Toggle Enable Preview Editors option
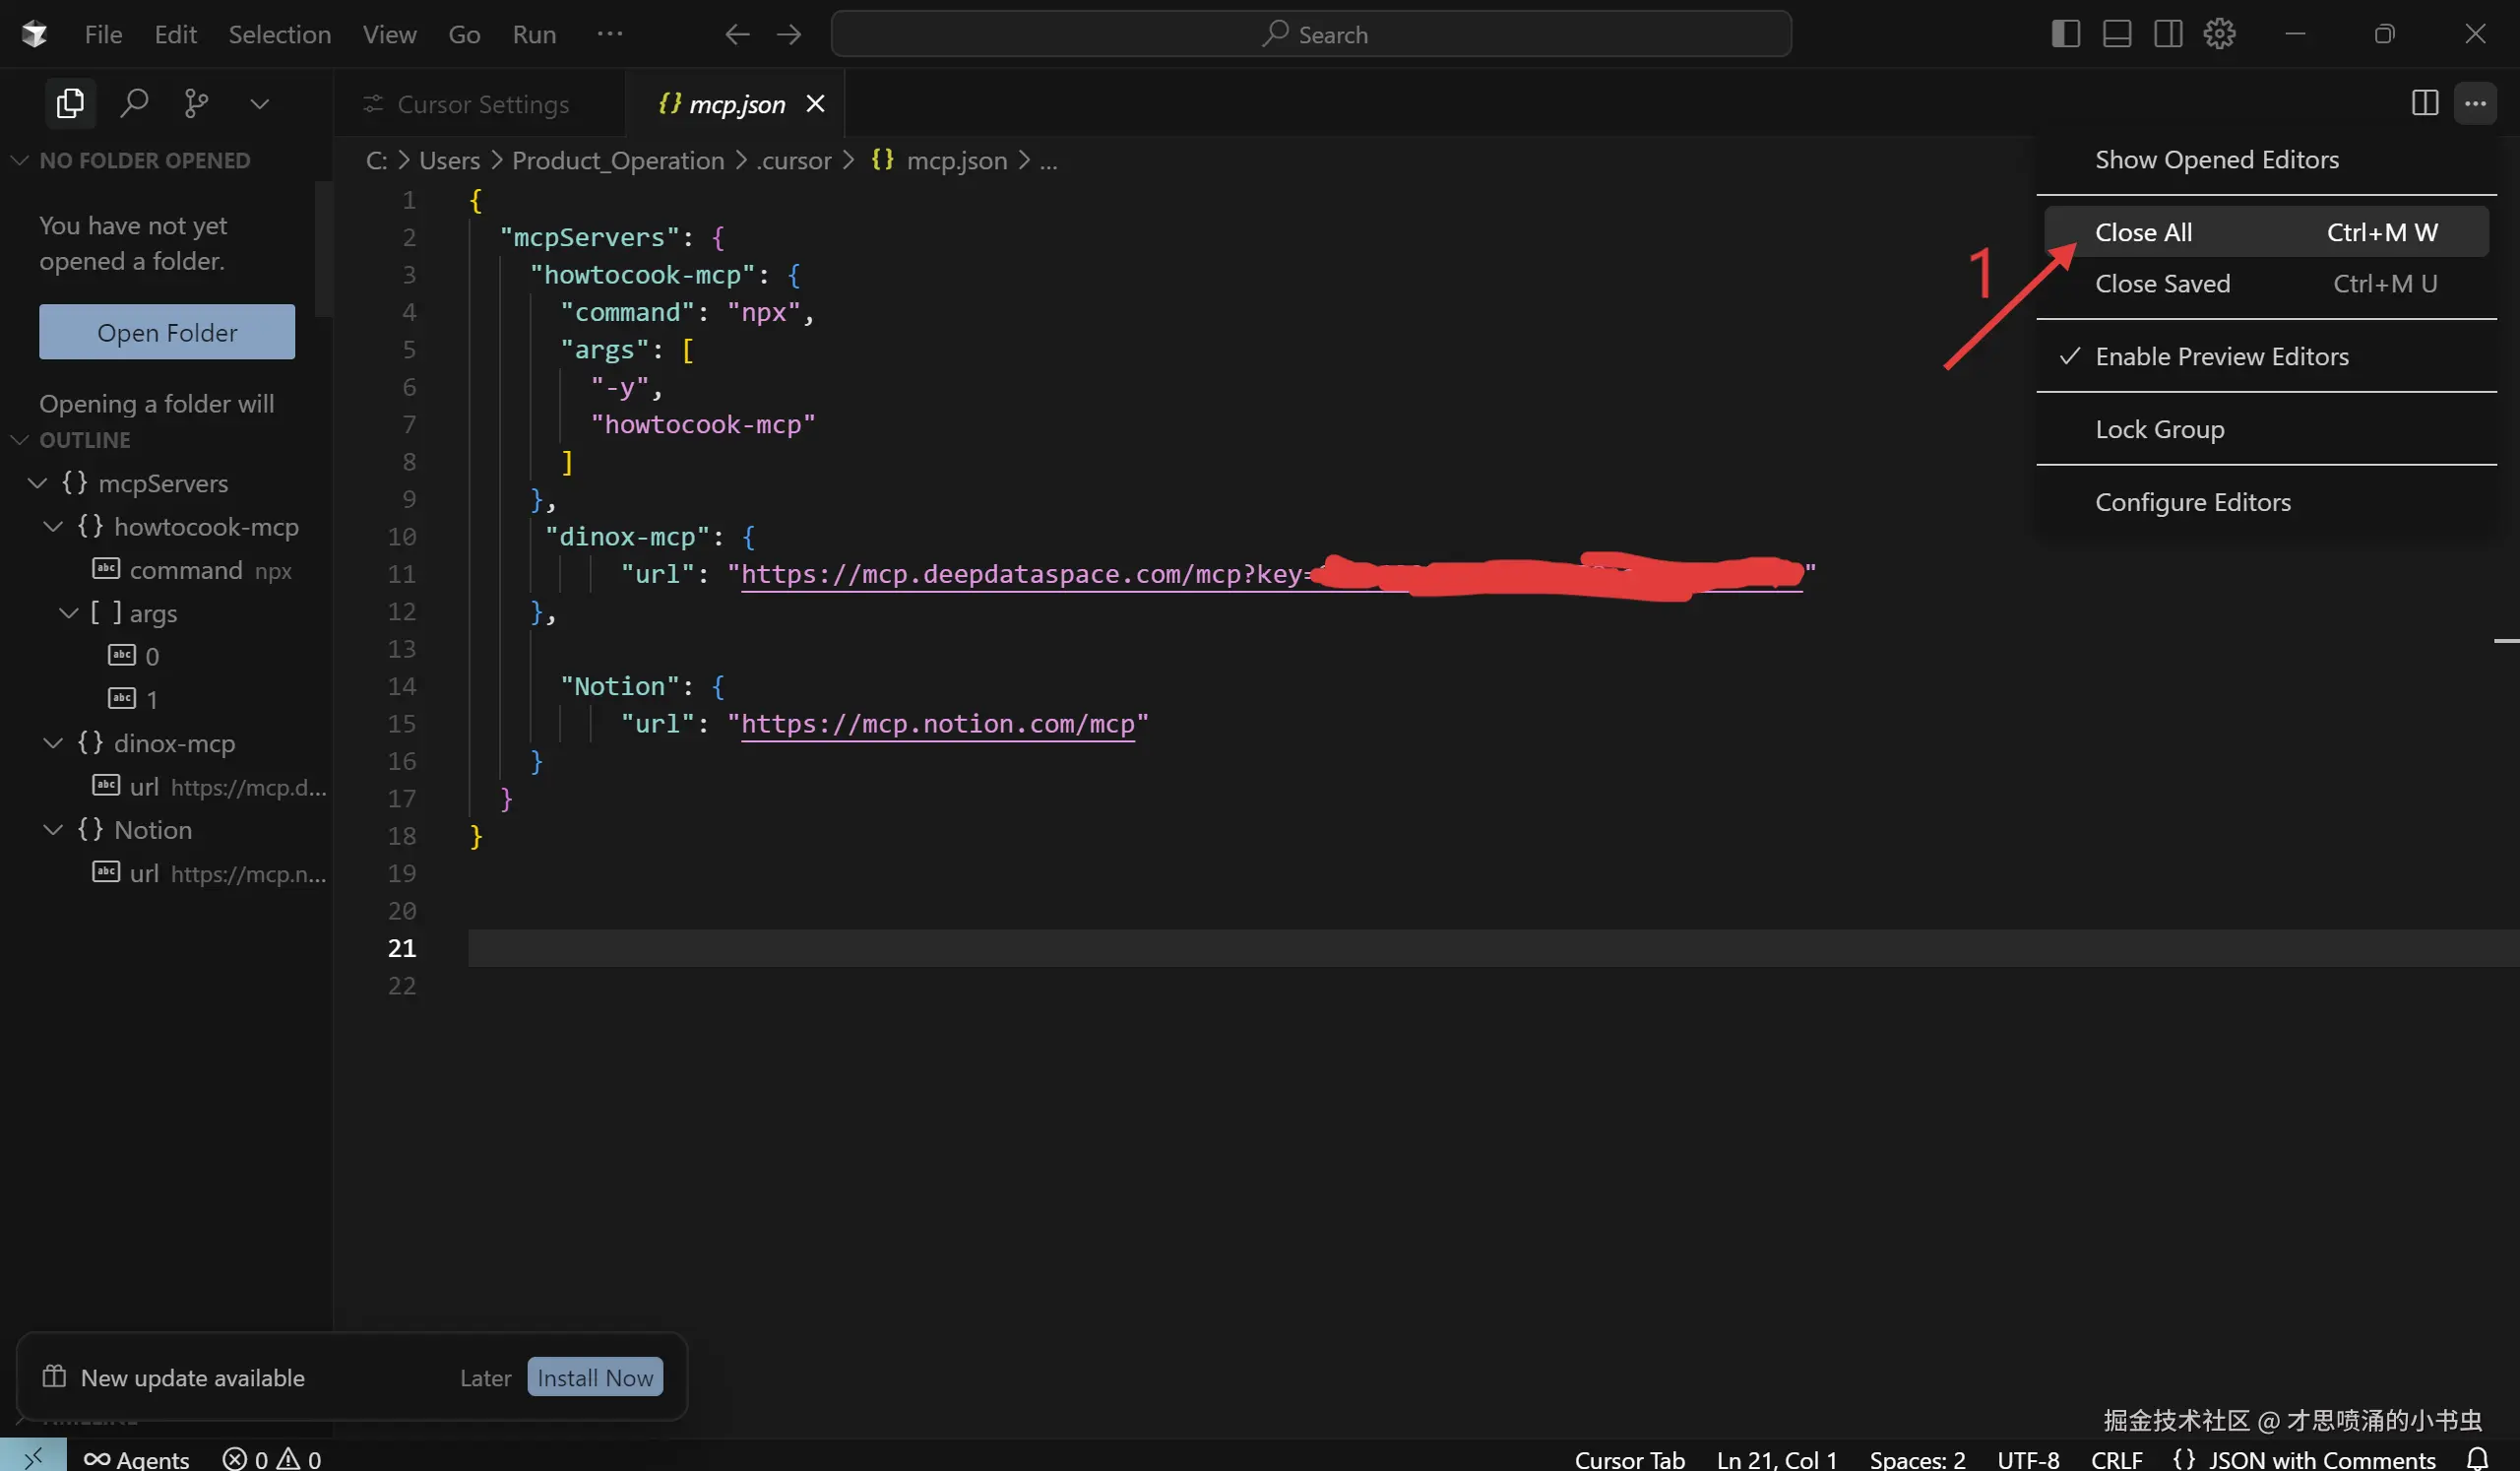 tap(2221, 357)
